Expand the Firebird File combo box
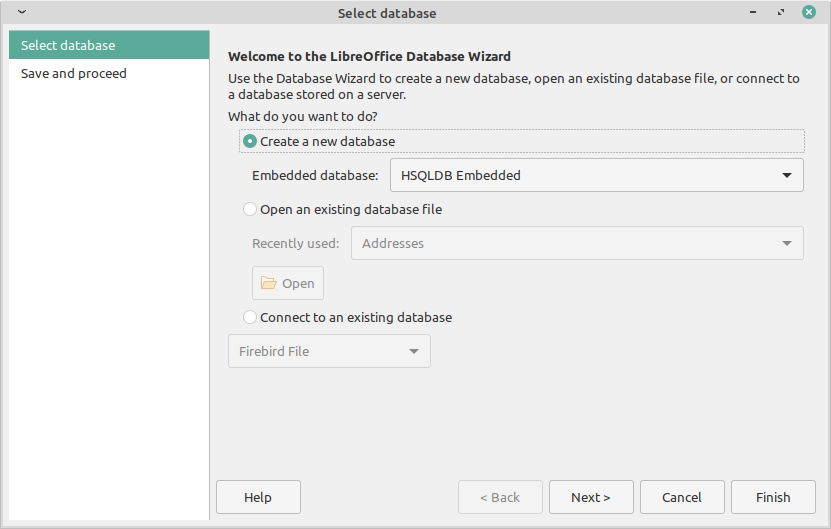The height and width of the screenshot is (529, 831). 329,351
